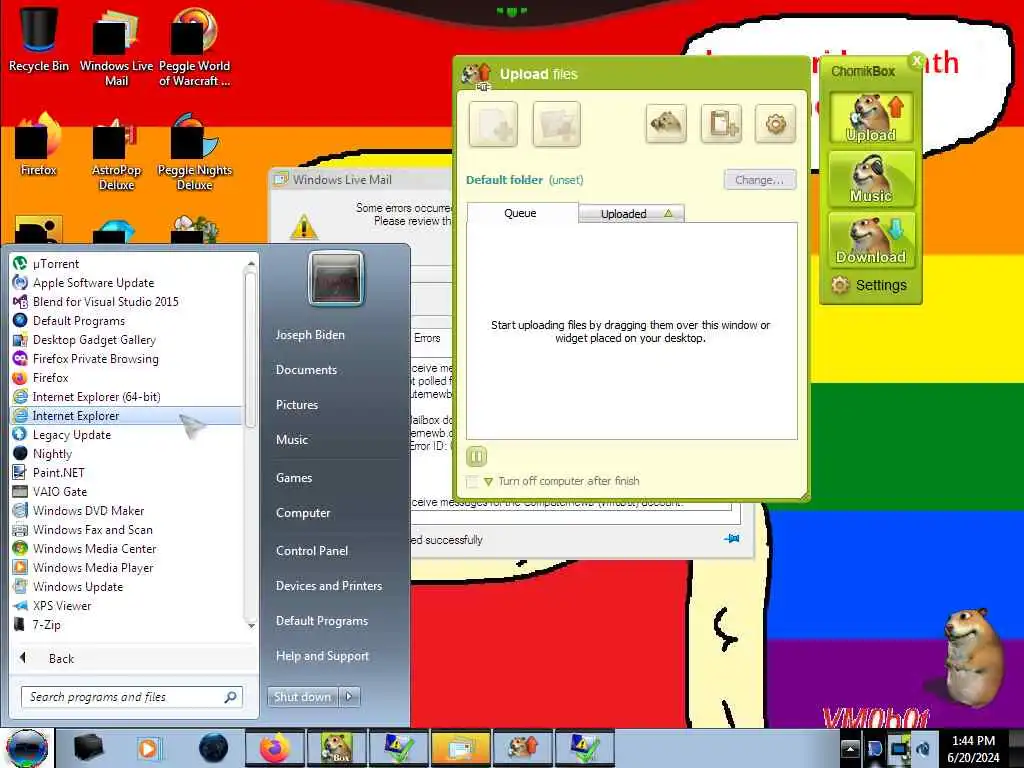Click the hamster icon button in Upload toolbar
Screen dimensions: 1024x768
point(665,123)
